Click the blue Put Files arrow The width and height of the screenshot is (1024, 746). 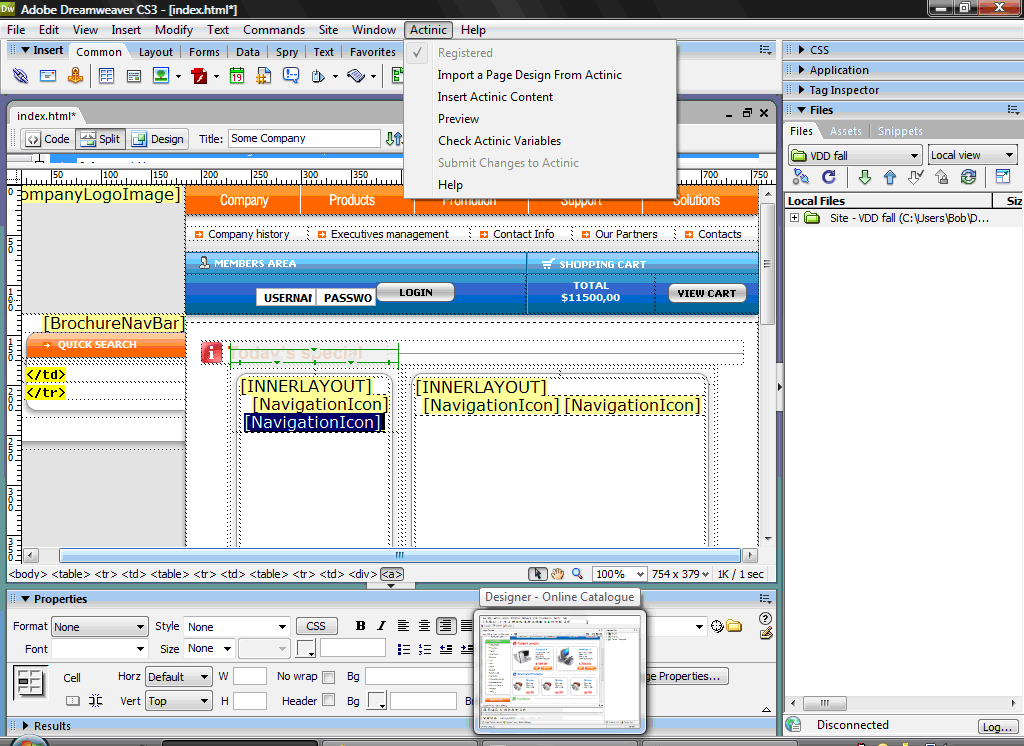point(890,177)
